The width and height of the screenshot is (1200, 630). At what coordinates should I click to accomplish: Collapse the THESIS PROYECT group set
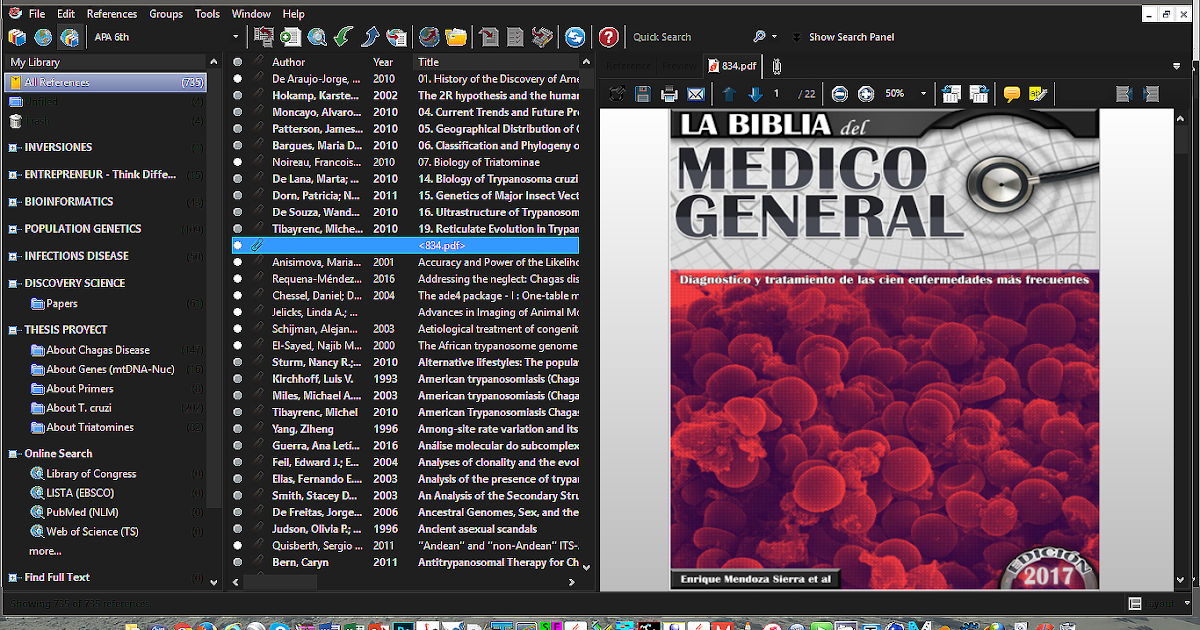click(x=14, y=329)
